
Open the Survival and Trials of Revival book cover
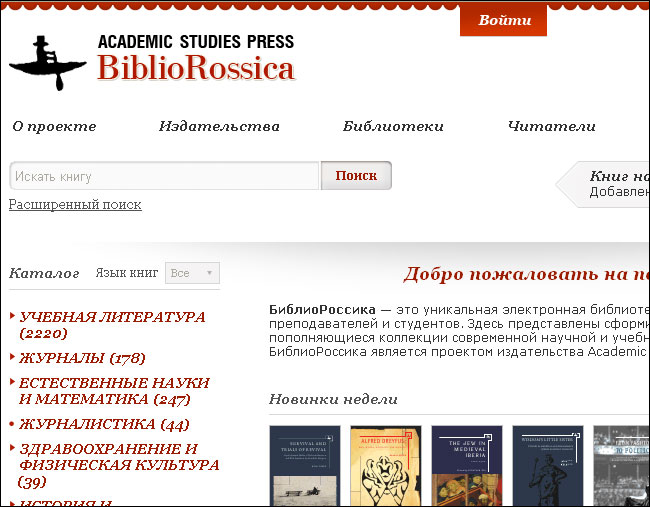tap(305, 466)
